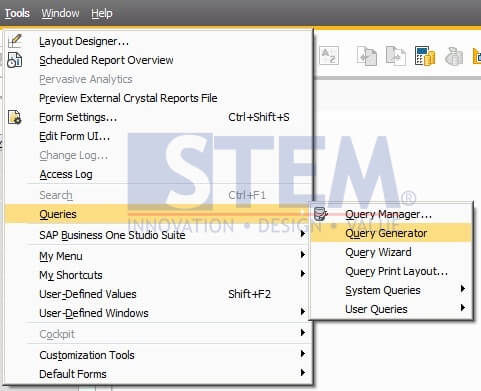This screenshot has height=391, width=481.
Task: Expand SAP Business One Studio Suite arrow
Action: [x=302, y=234]
